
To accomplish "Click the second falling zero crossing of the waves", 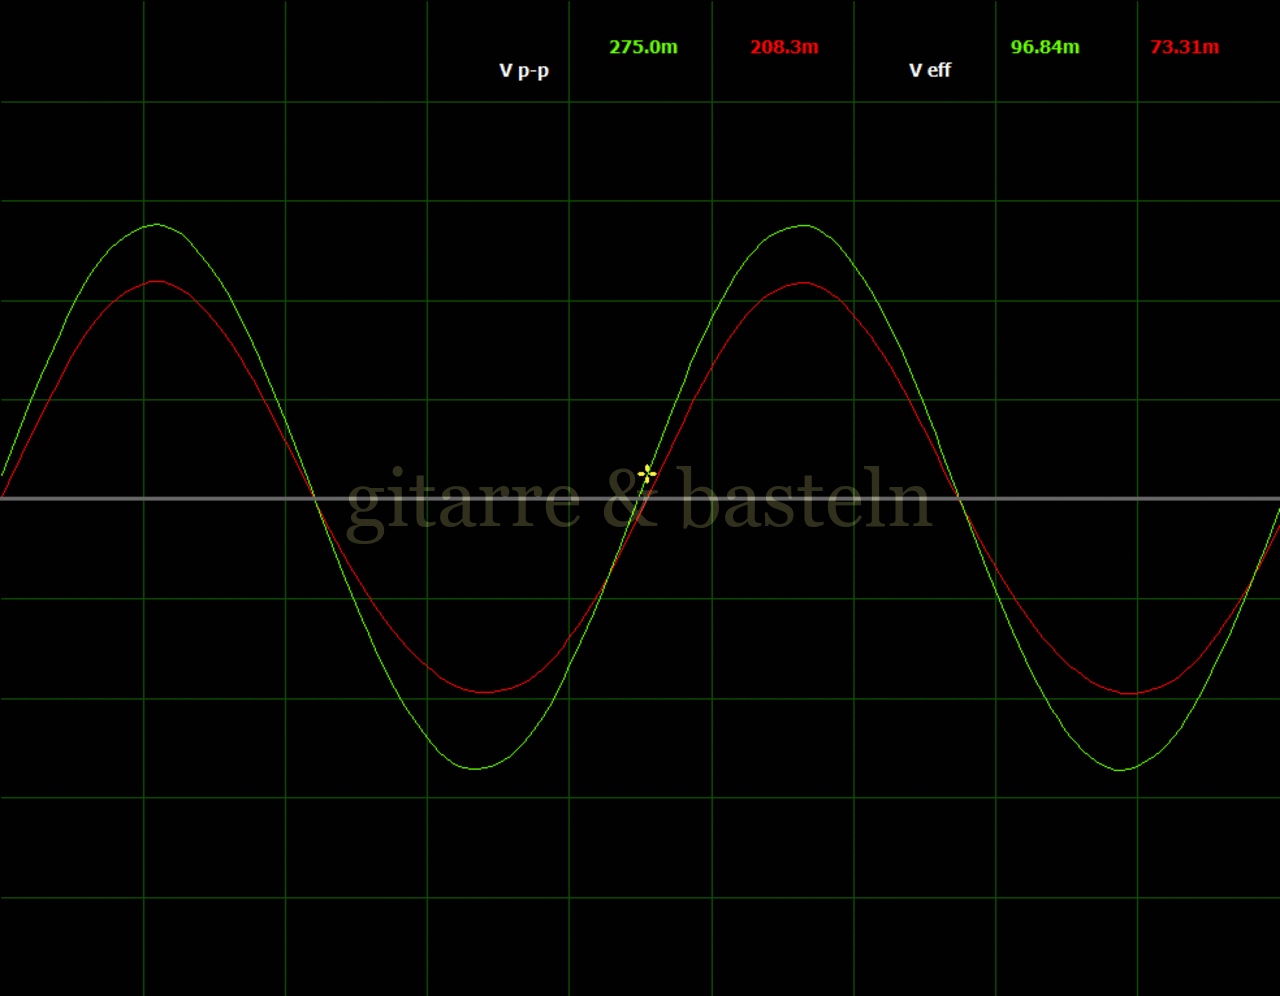I will click(x=960, y=498).
